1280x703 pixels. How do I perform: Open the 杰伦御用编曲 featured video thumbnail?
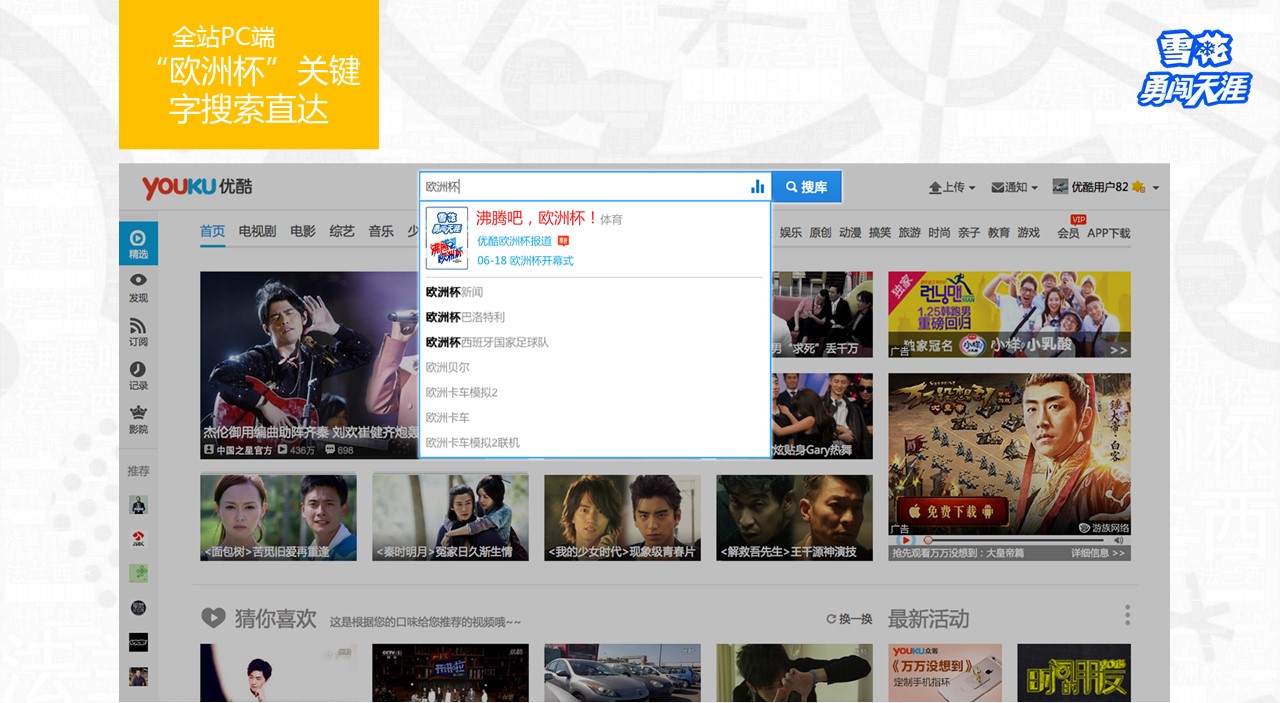pos(309,365)
